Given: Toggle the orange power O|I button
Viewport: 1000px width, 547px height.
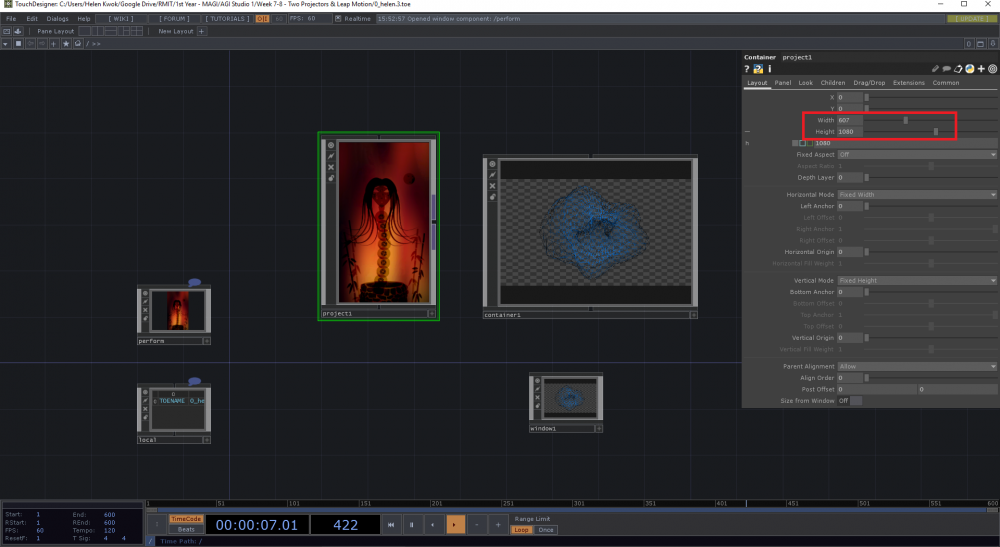Looking at the screenshot, I should (x=262, y=18).
